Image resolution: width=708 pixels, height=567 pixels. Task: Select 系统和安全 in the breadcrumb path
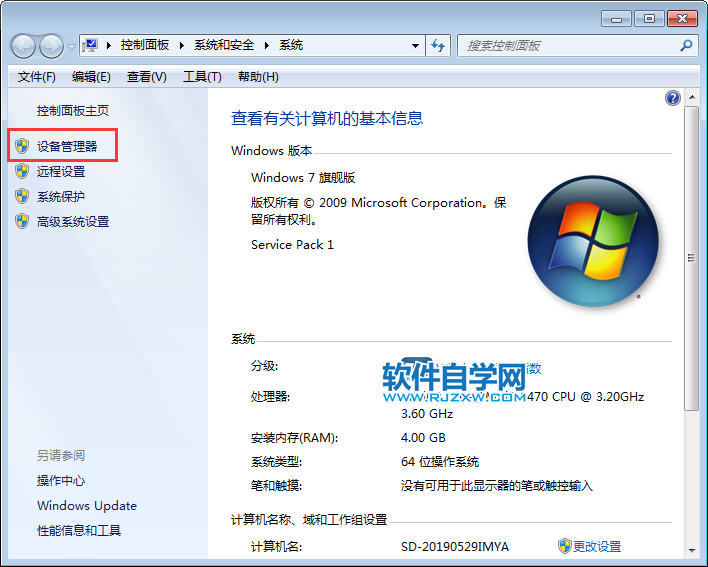[x=224, y=45]
